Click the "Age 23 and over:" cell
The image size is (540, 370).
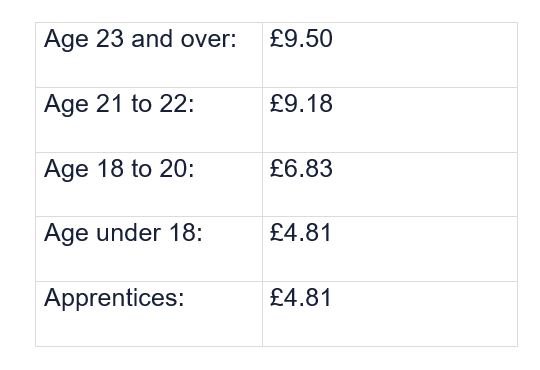click(x=149, y=55)
